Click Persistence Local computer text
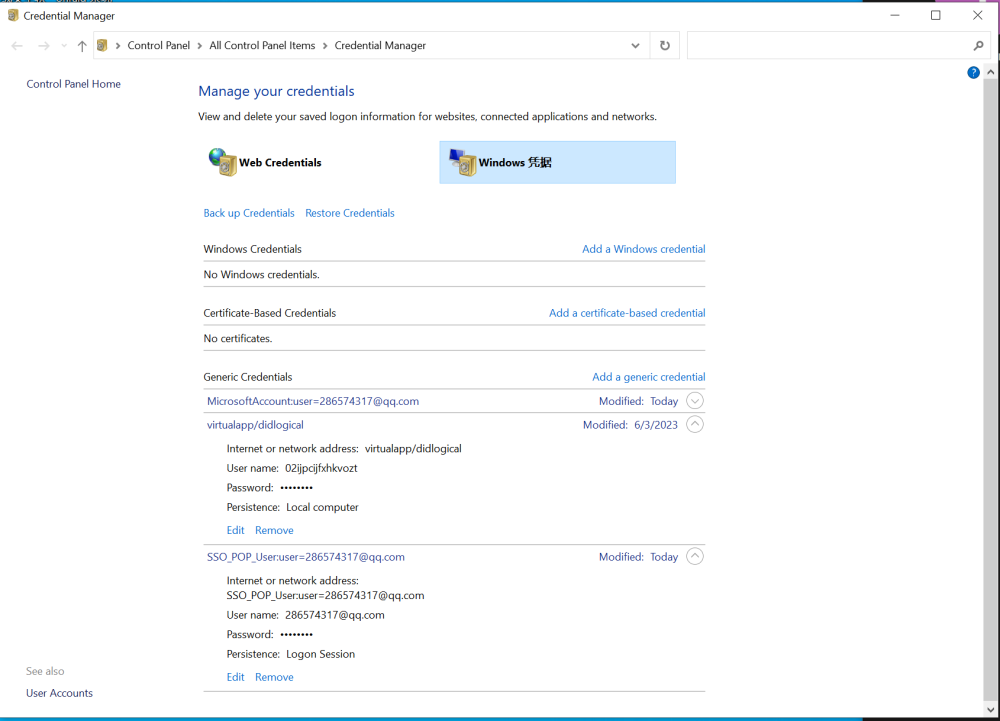Viewport: 1000px width, 721px height. (293, 507)
